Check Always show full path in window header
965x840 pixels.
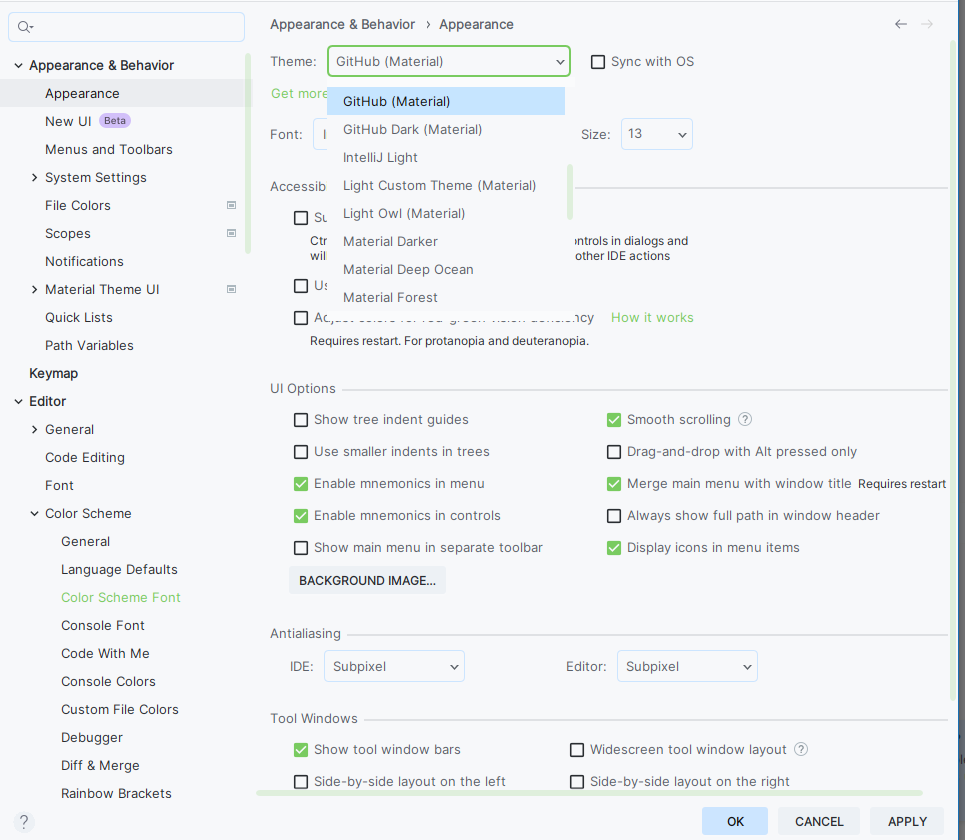[x=614, y=516]
